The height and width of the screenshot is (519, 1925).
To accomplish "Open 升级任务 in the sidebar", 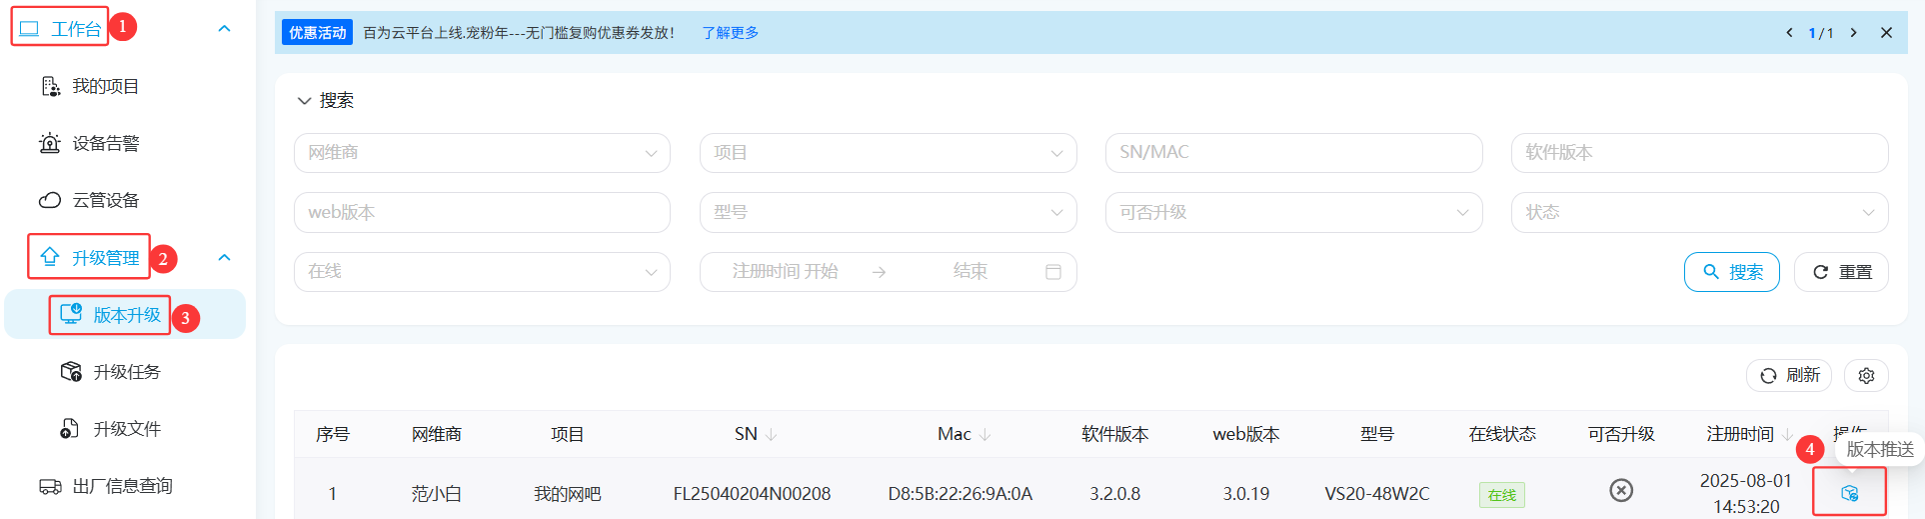I will click(126, 372).
